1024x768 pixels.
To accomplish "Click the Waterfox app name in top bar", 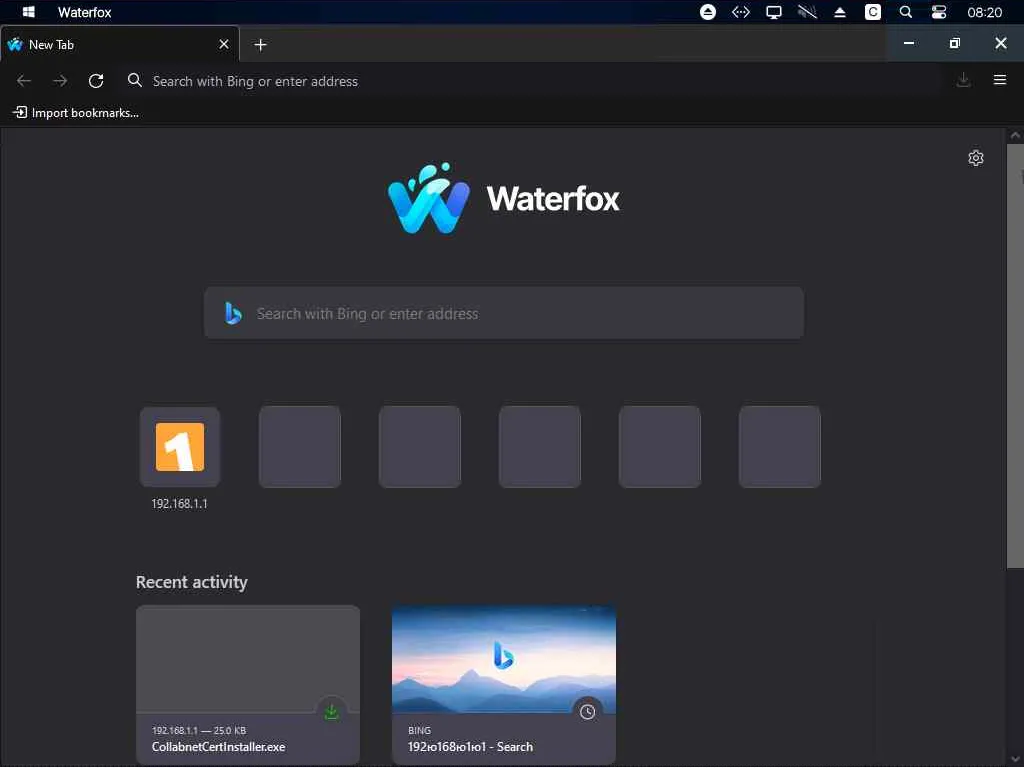I will pos(84,12).
